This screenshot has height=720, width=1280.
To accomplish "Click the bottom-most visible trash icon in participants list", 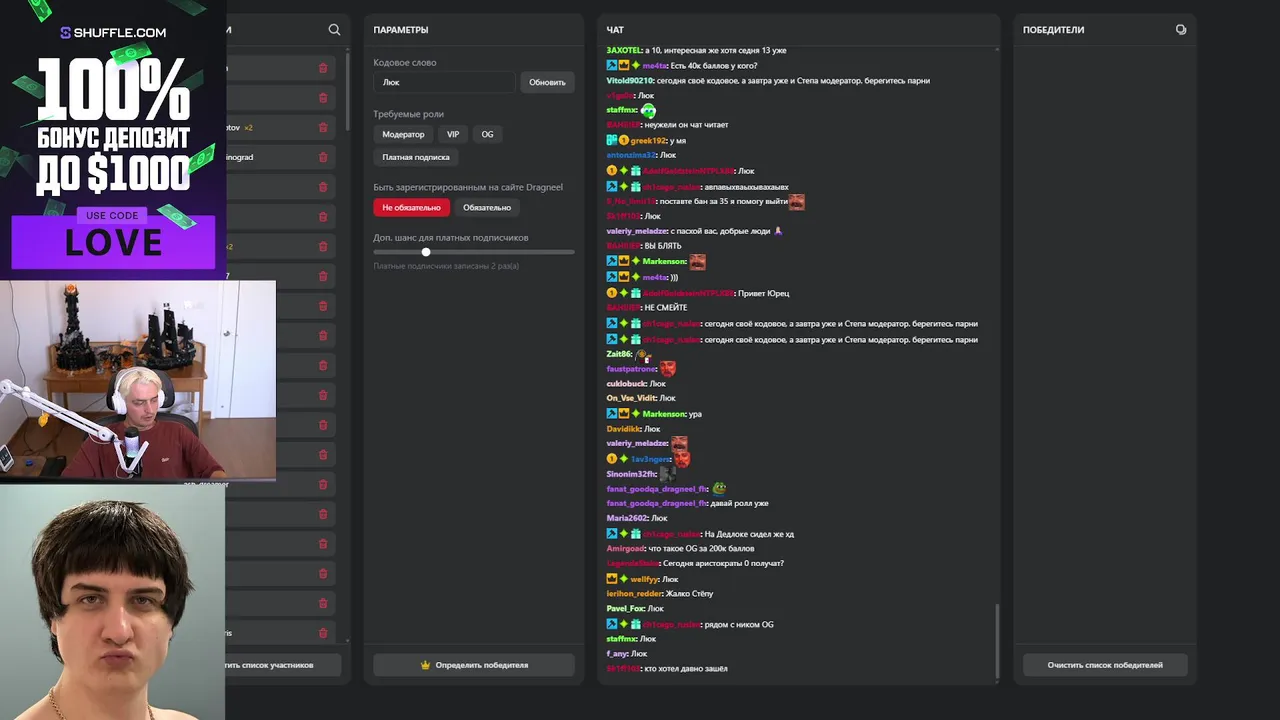I will click(323, 633).
